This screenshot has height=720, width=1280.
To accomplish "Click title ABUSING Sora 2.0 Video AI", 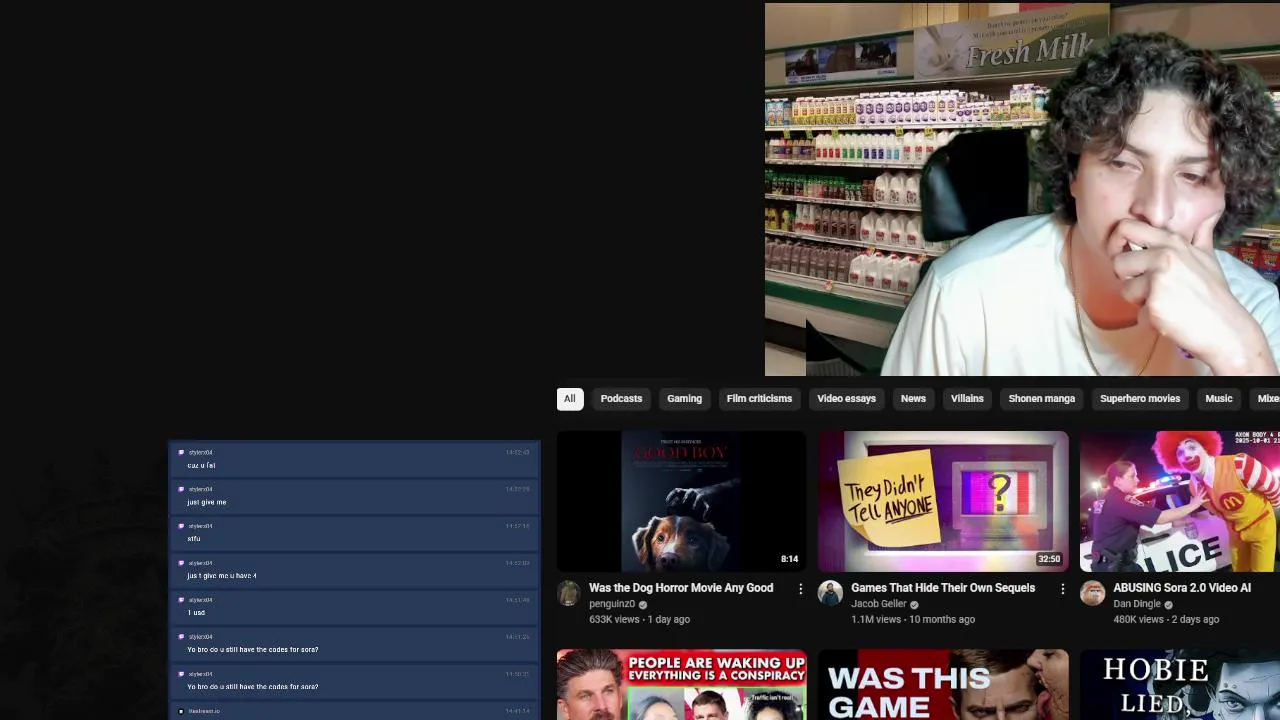I will [1182, 588].
